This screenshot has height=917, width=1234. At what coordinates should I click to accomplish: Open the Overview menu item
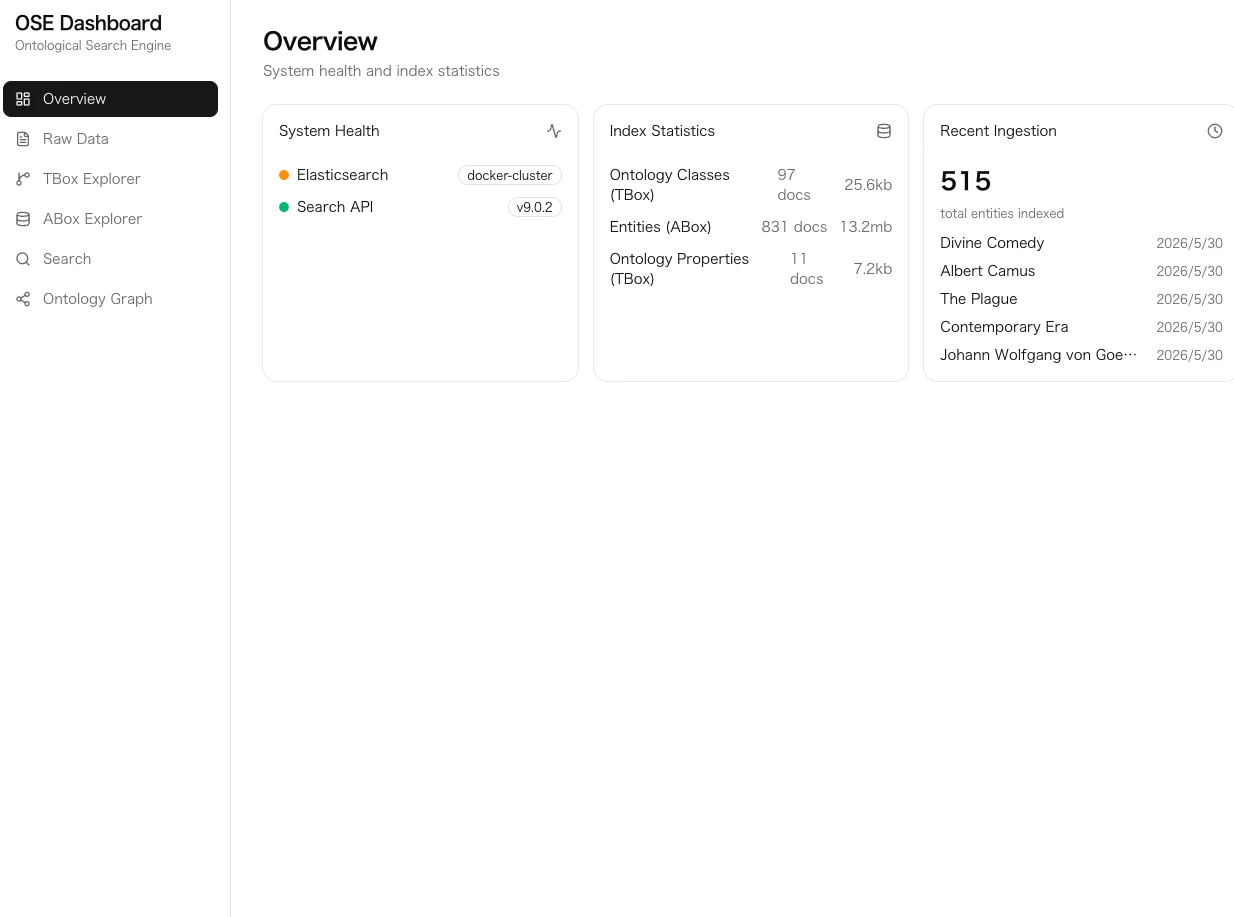(110, 99)
